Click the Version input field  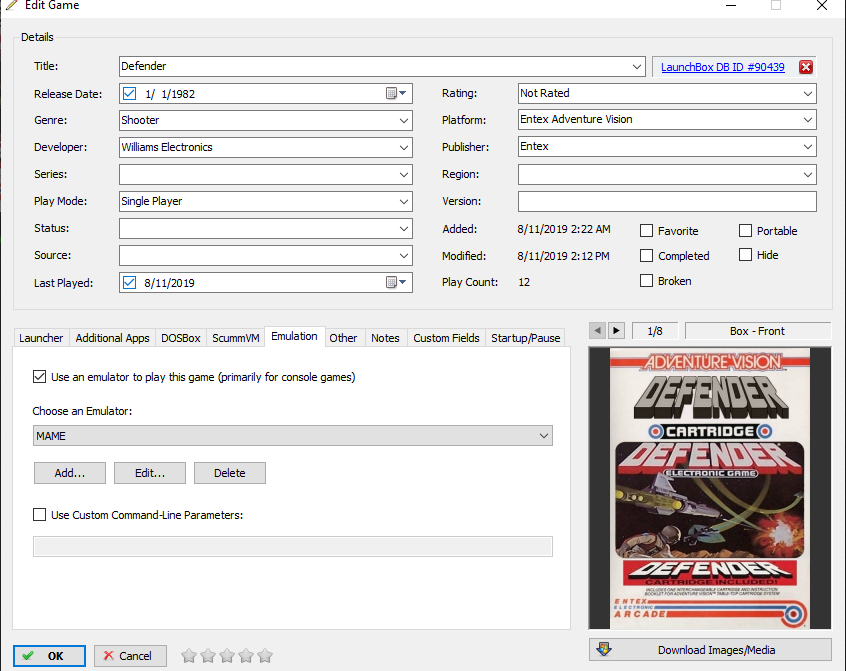[667, 201]
